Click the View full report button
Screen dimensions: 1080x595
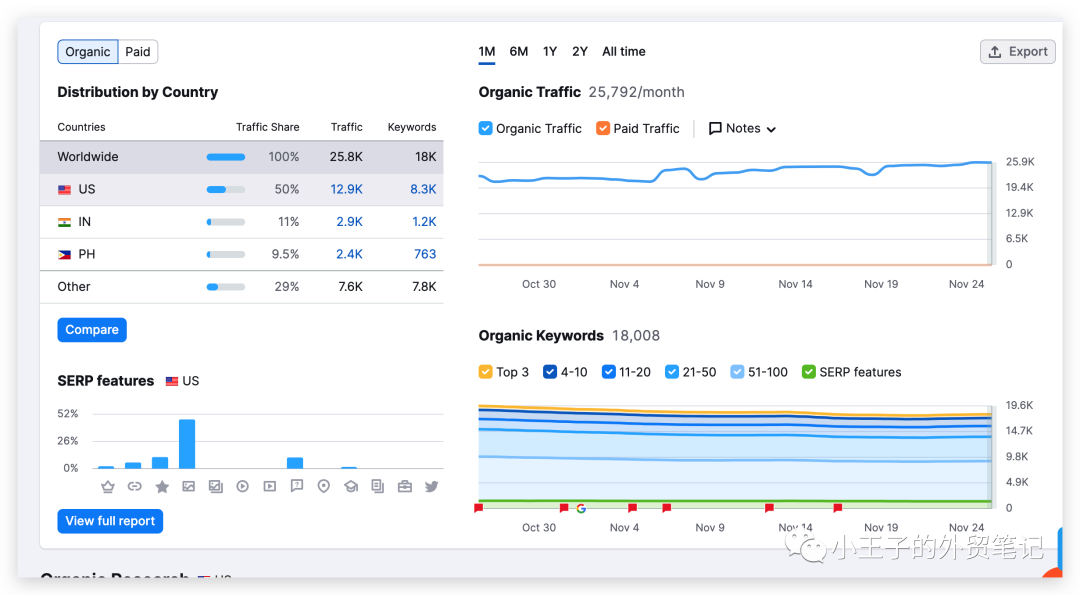[110, 521]
